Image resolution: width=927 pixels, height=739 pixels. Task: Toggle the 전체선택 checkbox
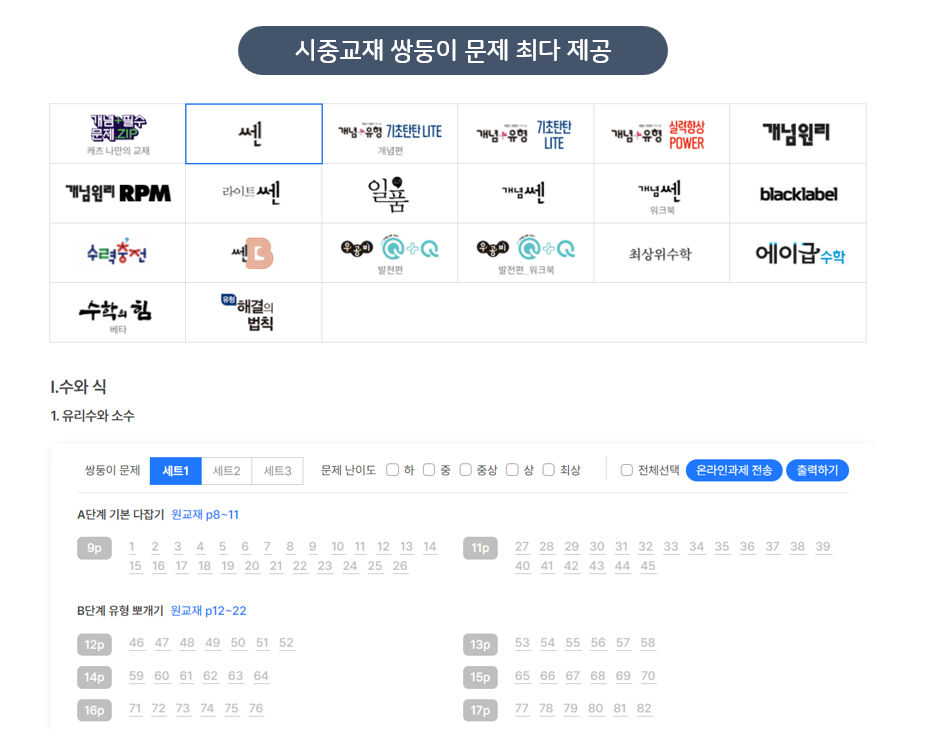pyautogui.click(x=627, y=471)
